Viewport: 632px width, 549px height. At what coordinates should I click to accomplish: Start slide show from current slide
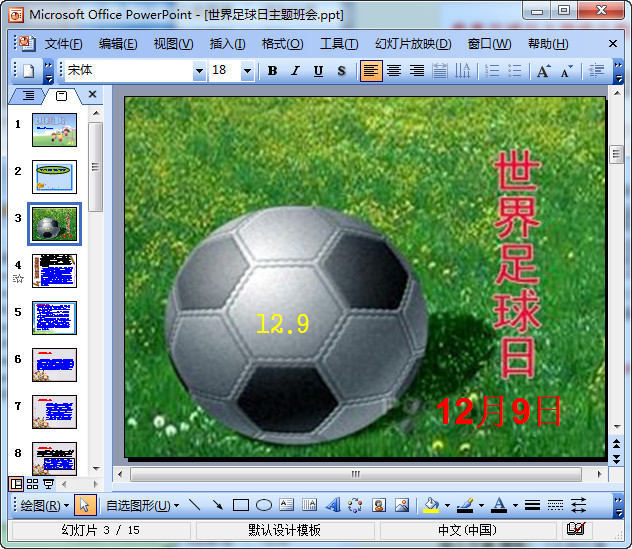pyautogui.click(x=48, y=484)
